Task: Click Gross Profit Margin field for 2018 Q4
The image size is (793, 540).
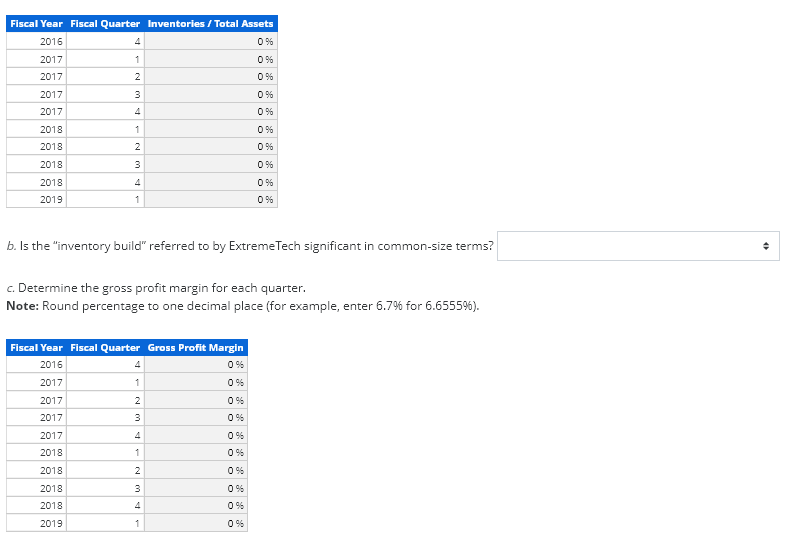Action: pyautogui.click(x=196, y=505)
